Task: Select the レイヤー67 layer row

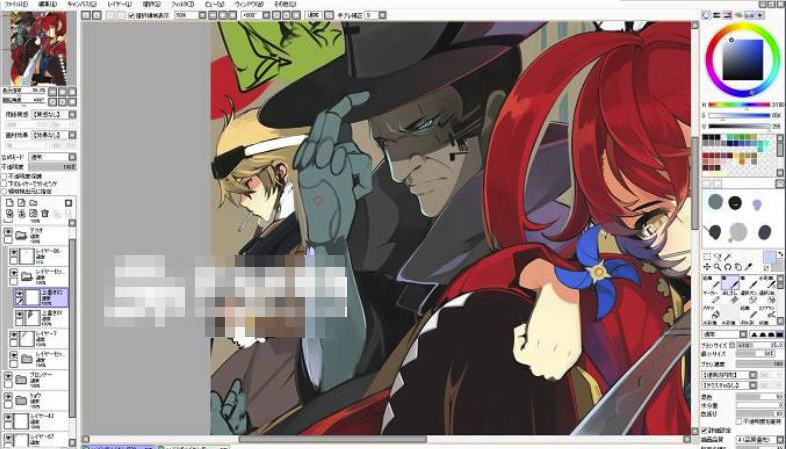Action: pos(35,441)
